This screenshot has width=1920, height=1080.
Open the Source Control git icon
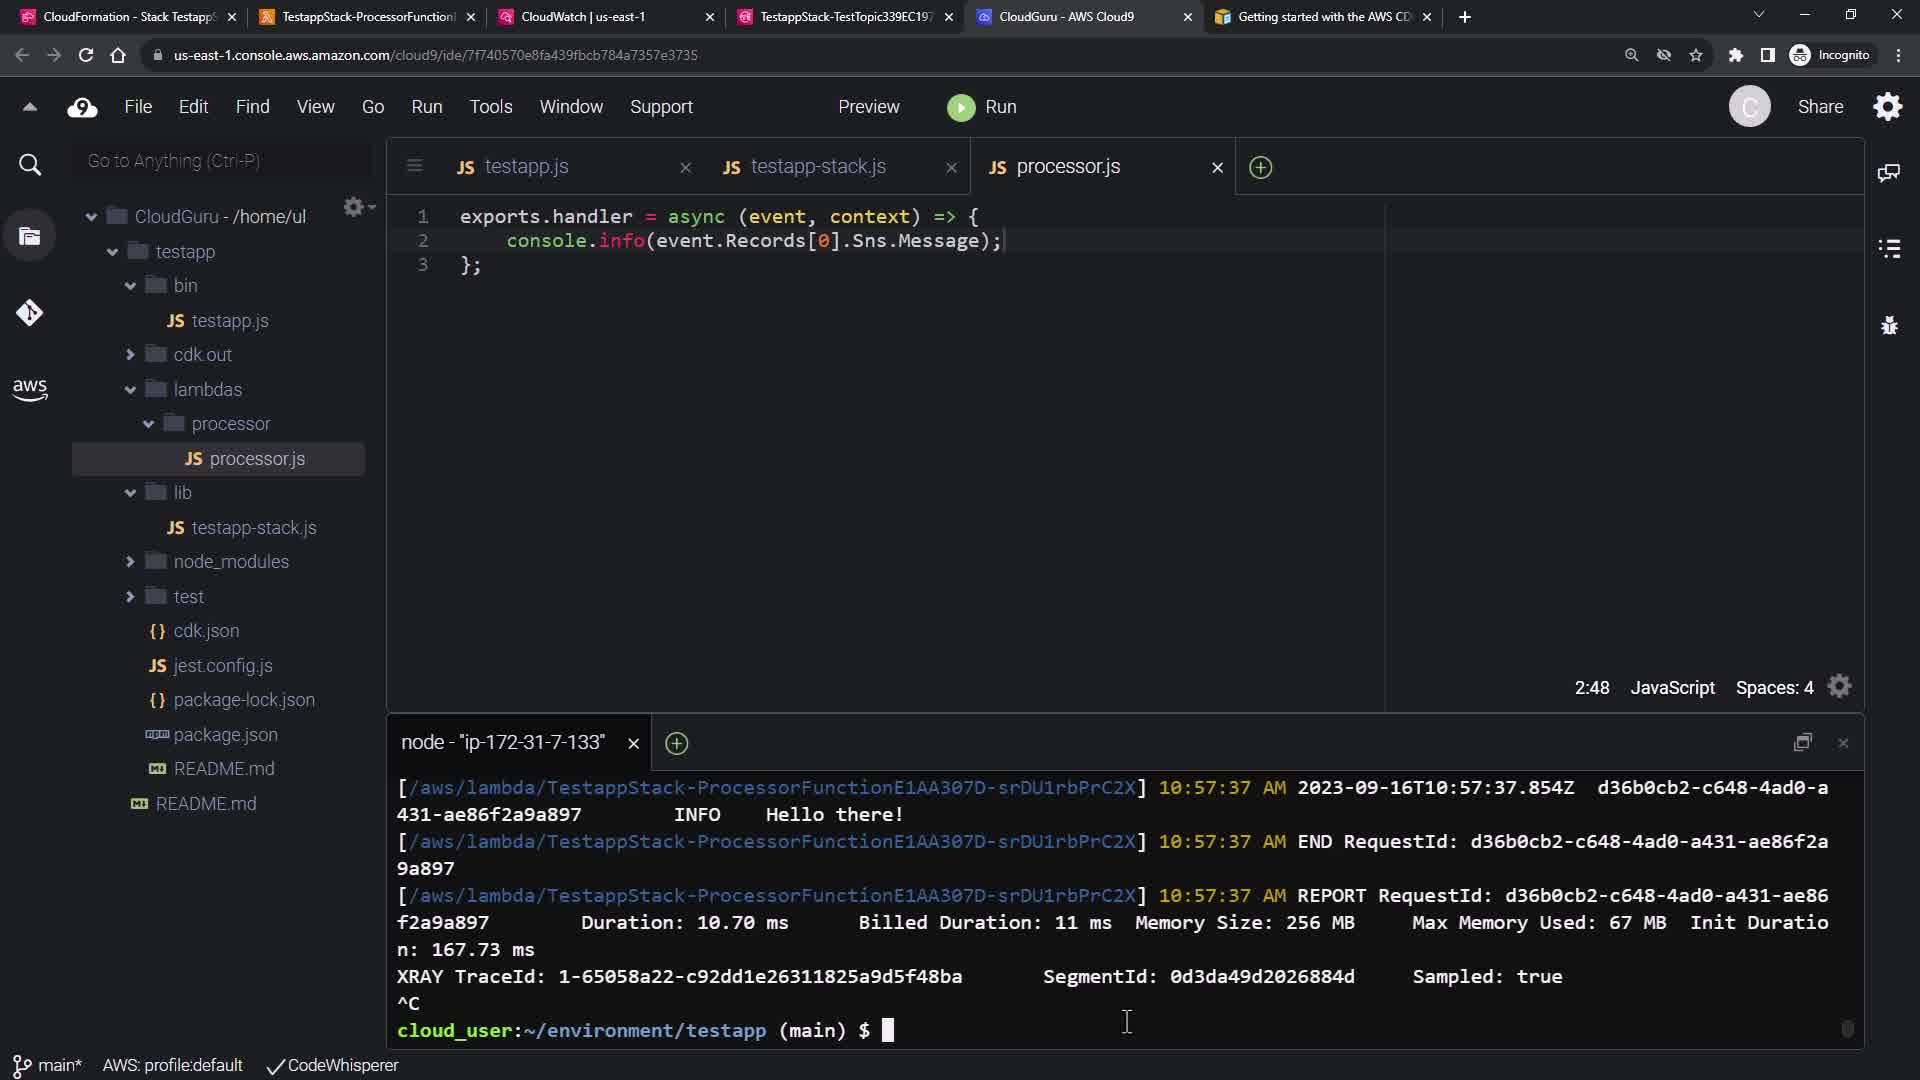30,313
